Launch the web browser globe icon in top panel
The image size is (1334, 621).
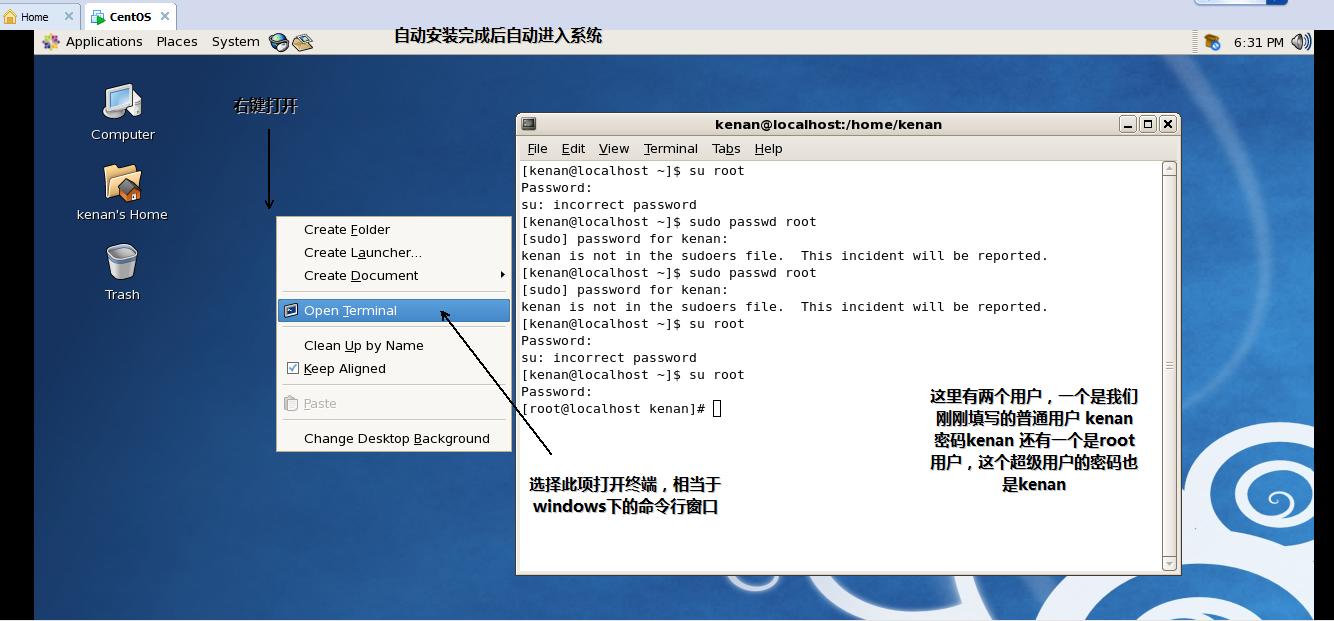click(x=279, y=42)
